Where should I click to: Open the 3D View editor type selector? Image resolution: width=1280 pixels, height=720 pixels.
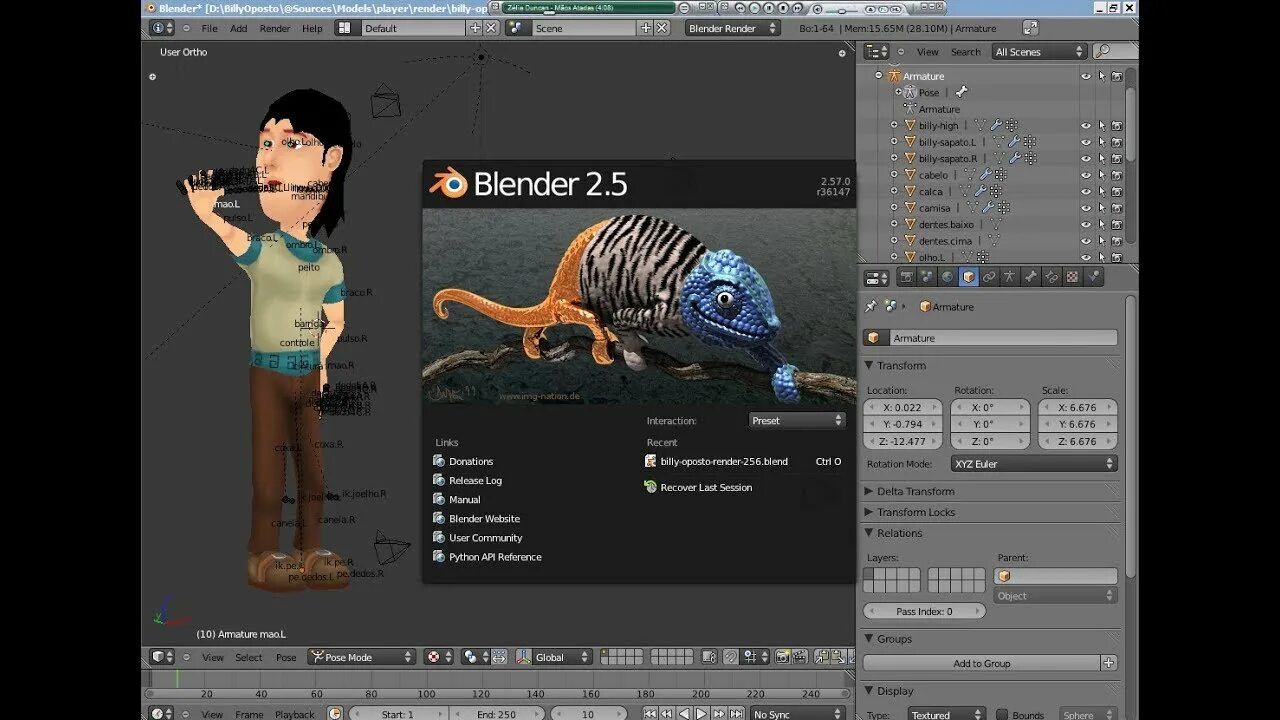(162, 657)
